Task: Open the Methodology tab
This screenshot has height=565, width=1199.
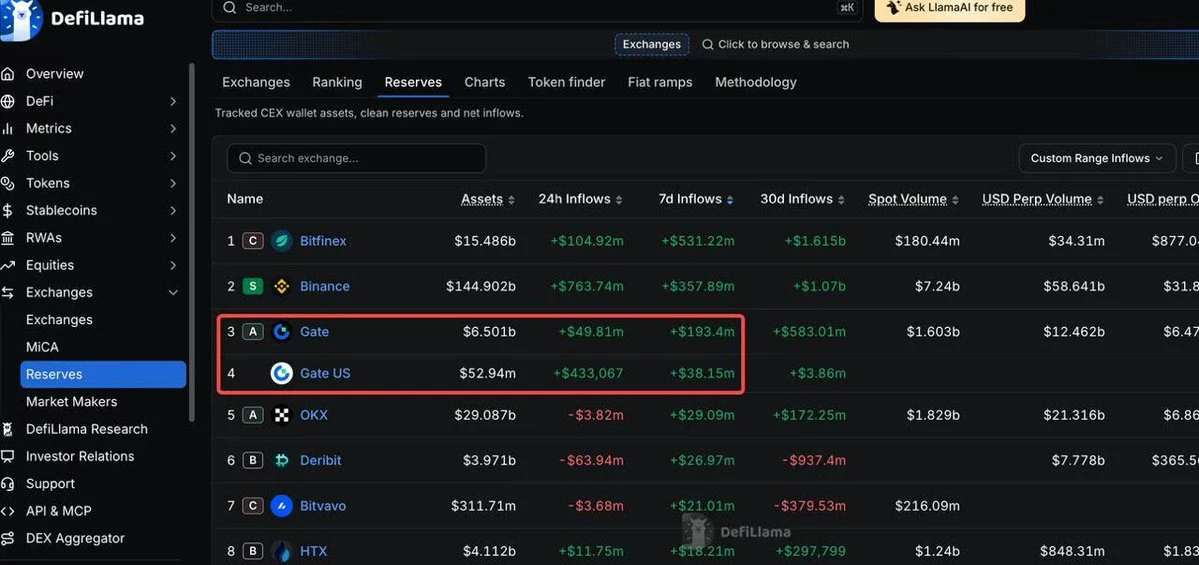Action: [x=755, y=82]
